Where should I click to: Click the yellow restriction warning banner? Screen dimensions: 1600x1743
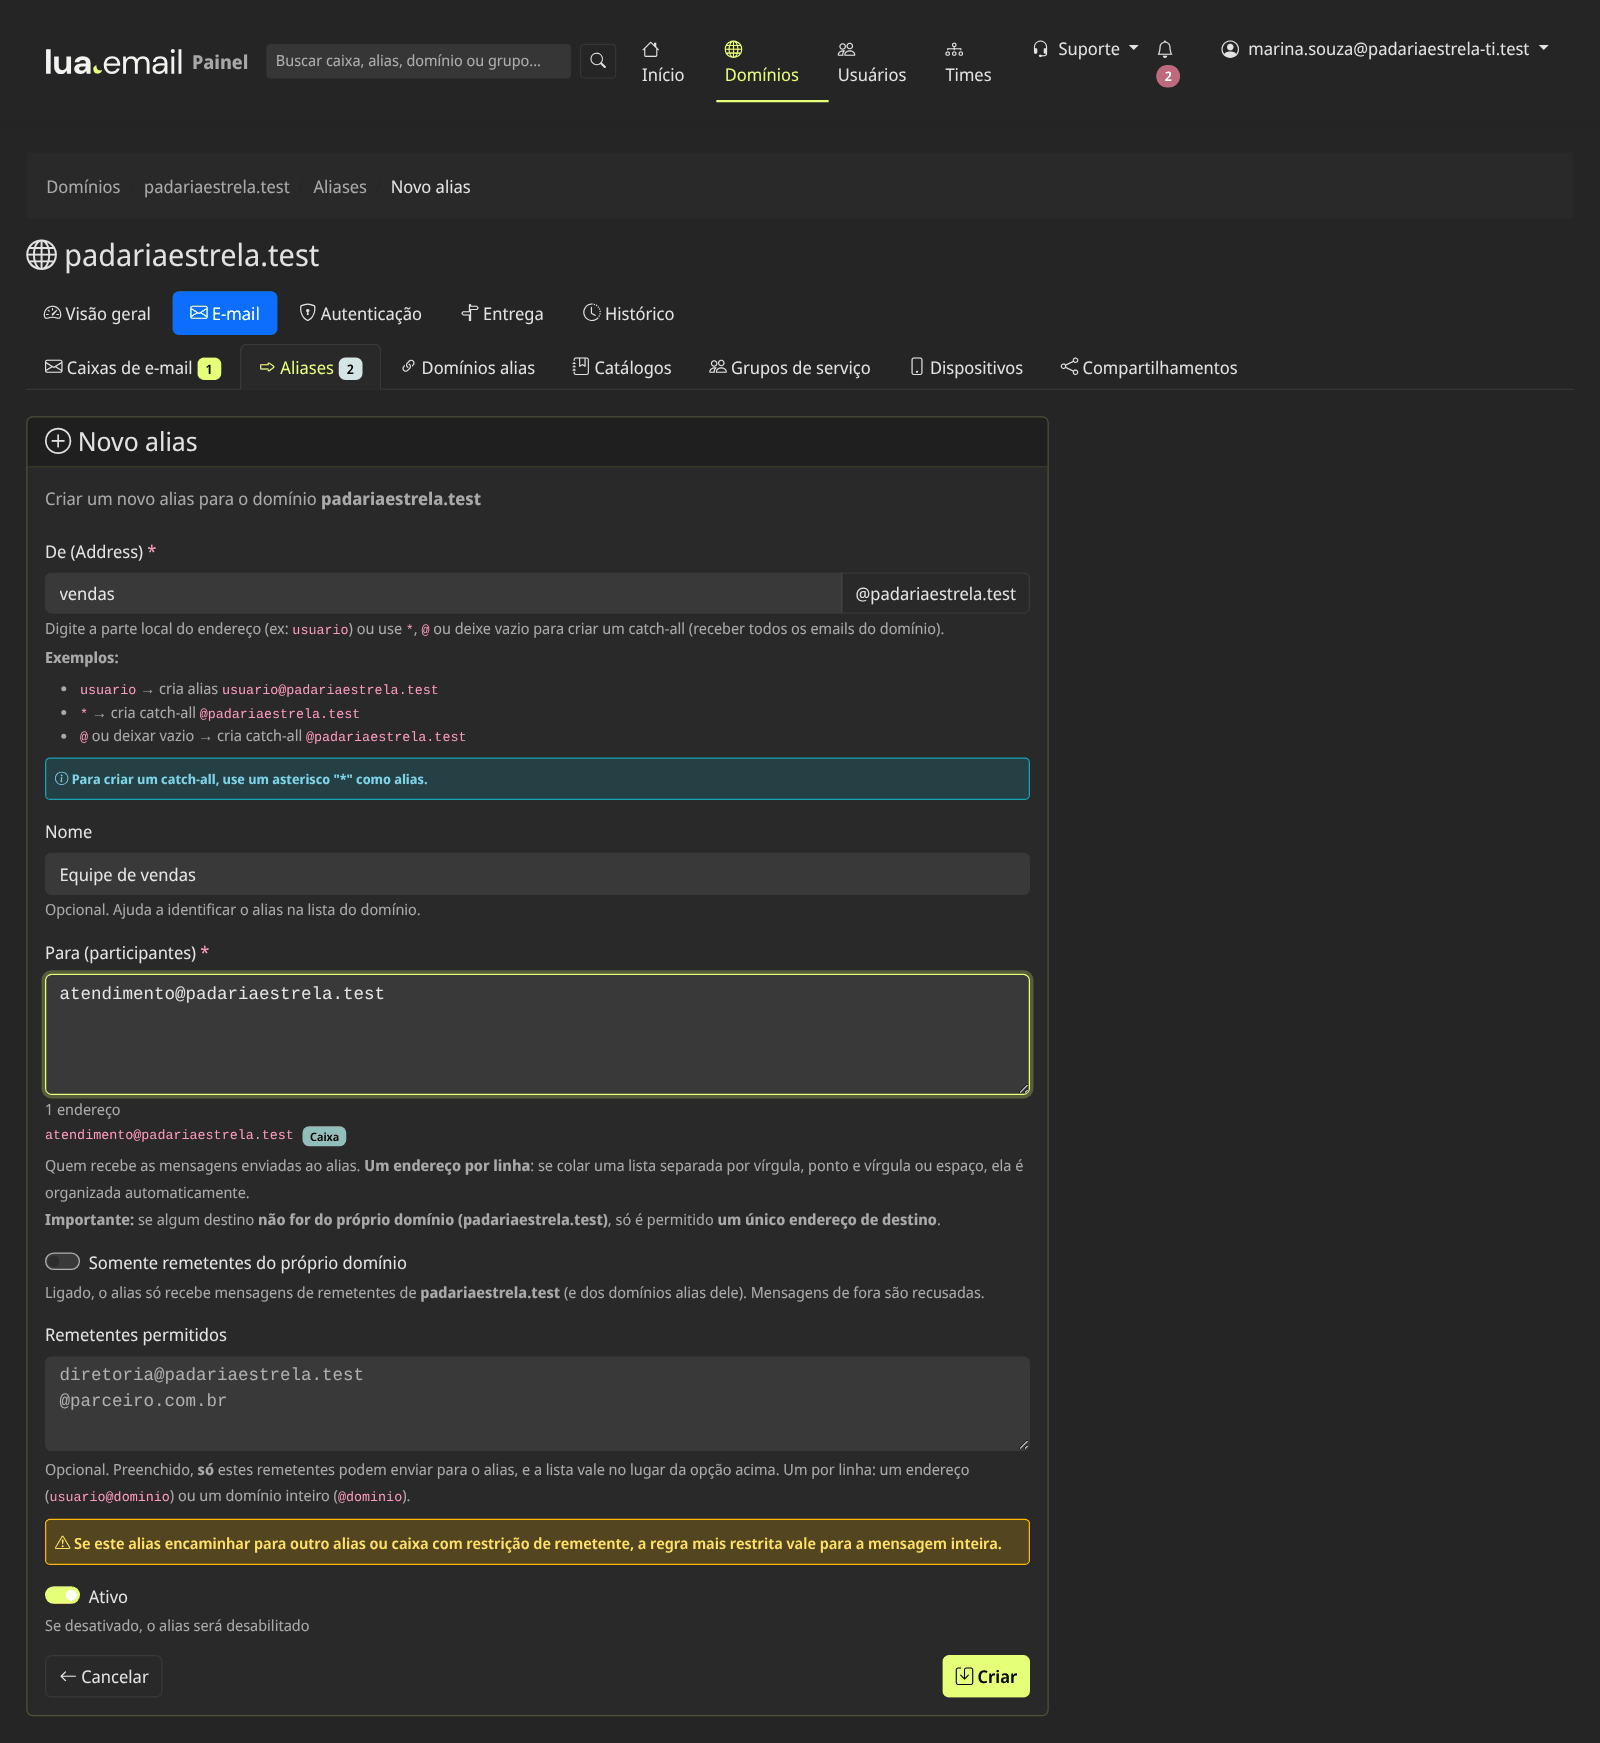click(537, 1543)
